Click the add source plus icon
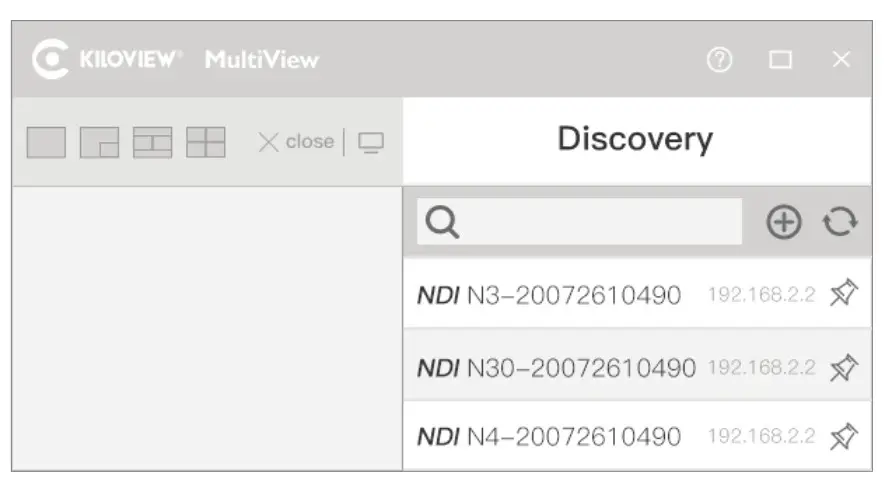This screenshot has width=894, height=493. 784,222
